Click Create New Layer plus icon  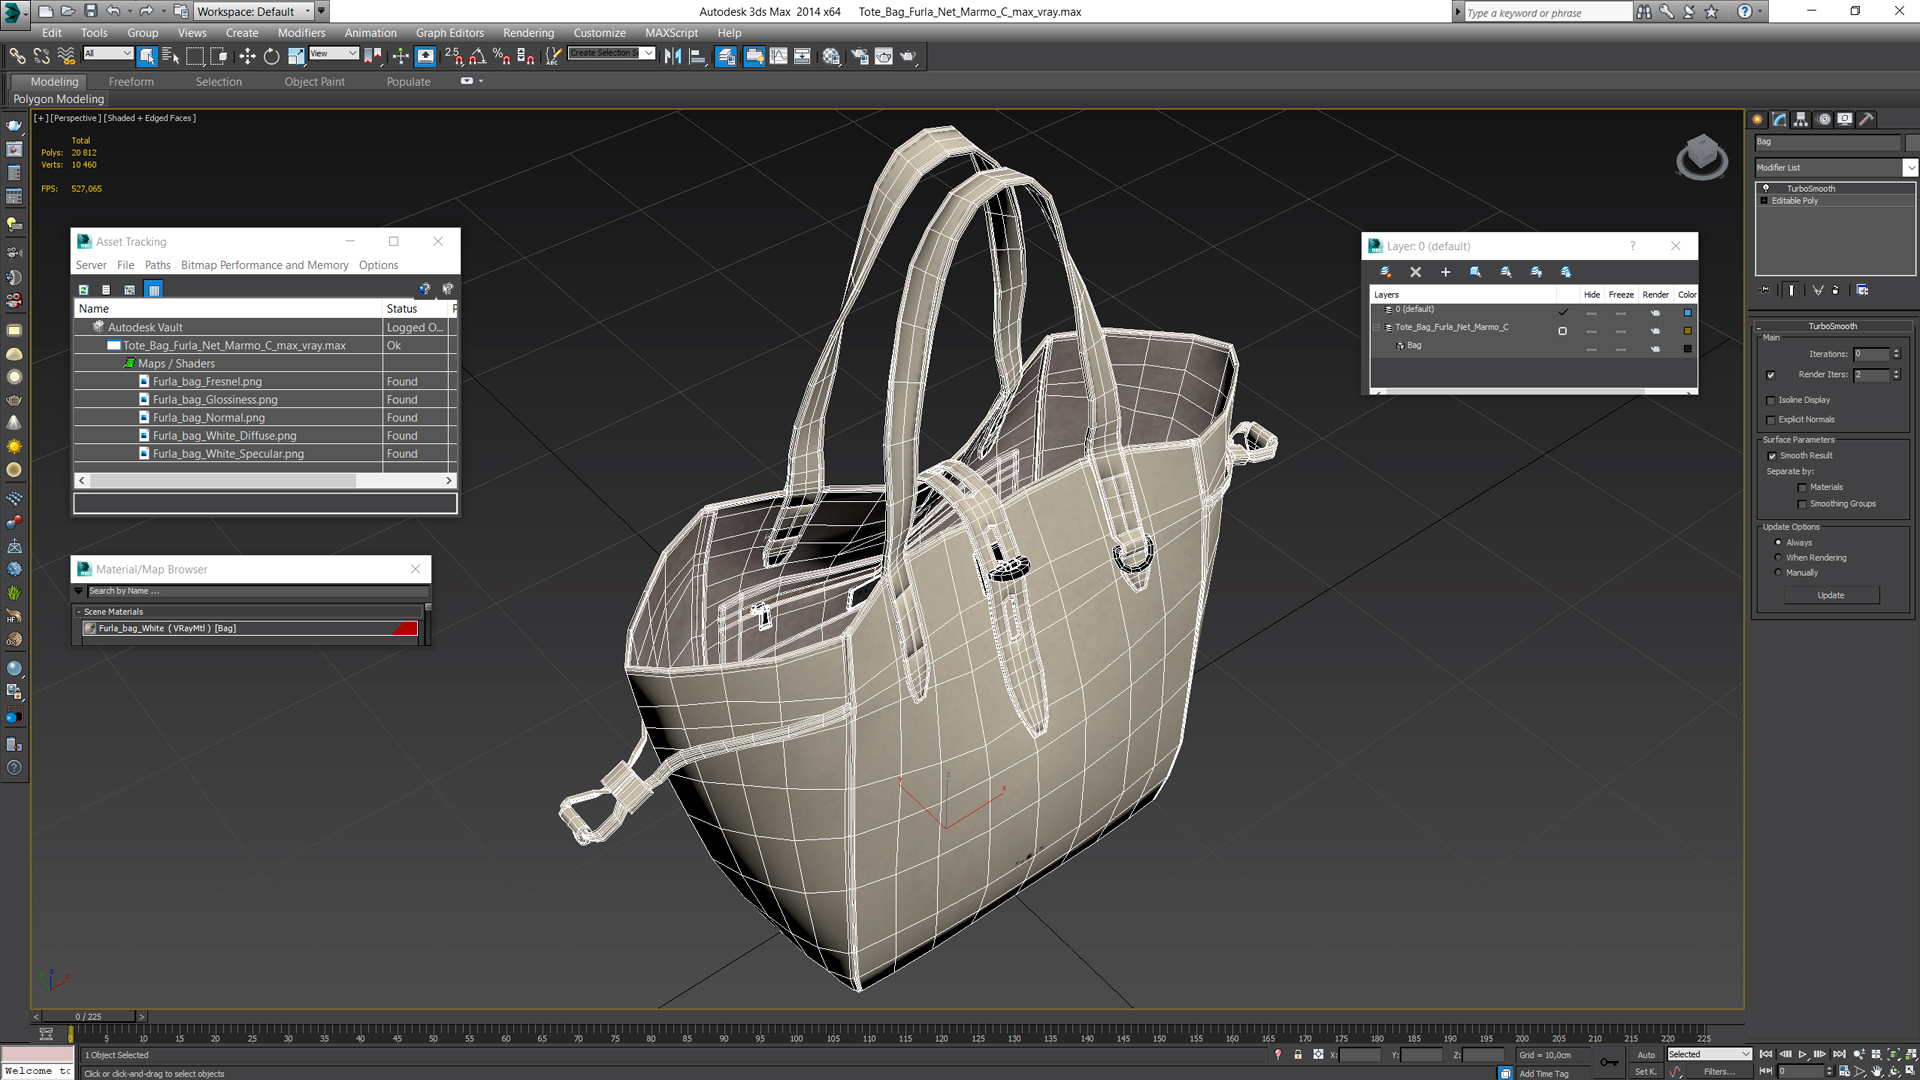[x=1445, y=272]
